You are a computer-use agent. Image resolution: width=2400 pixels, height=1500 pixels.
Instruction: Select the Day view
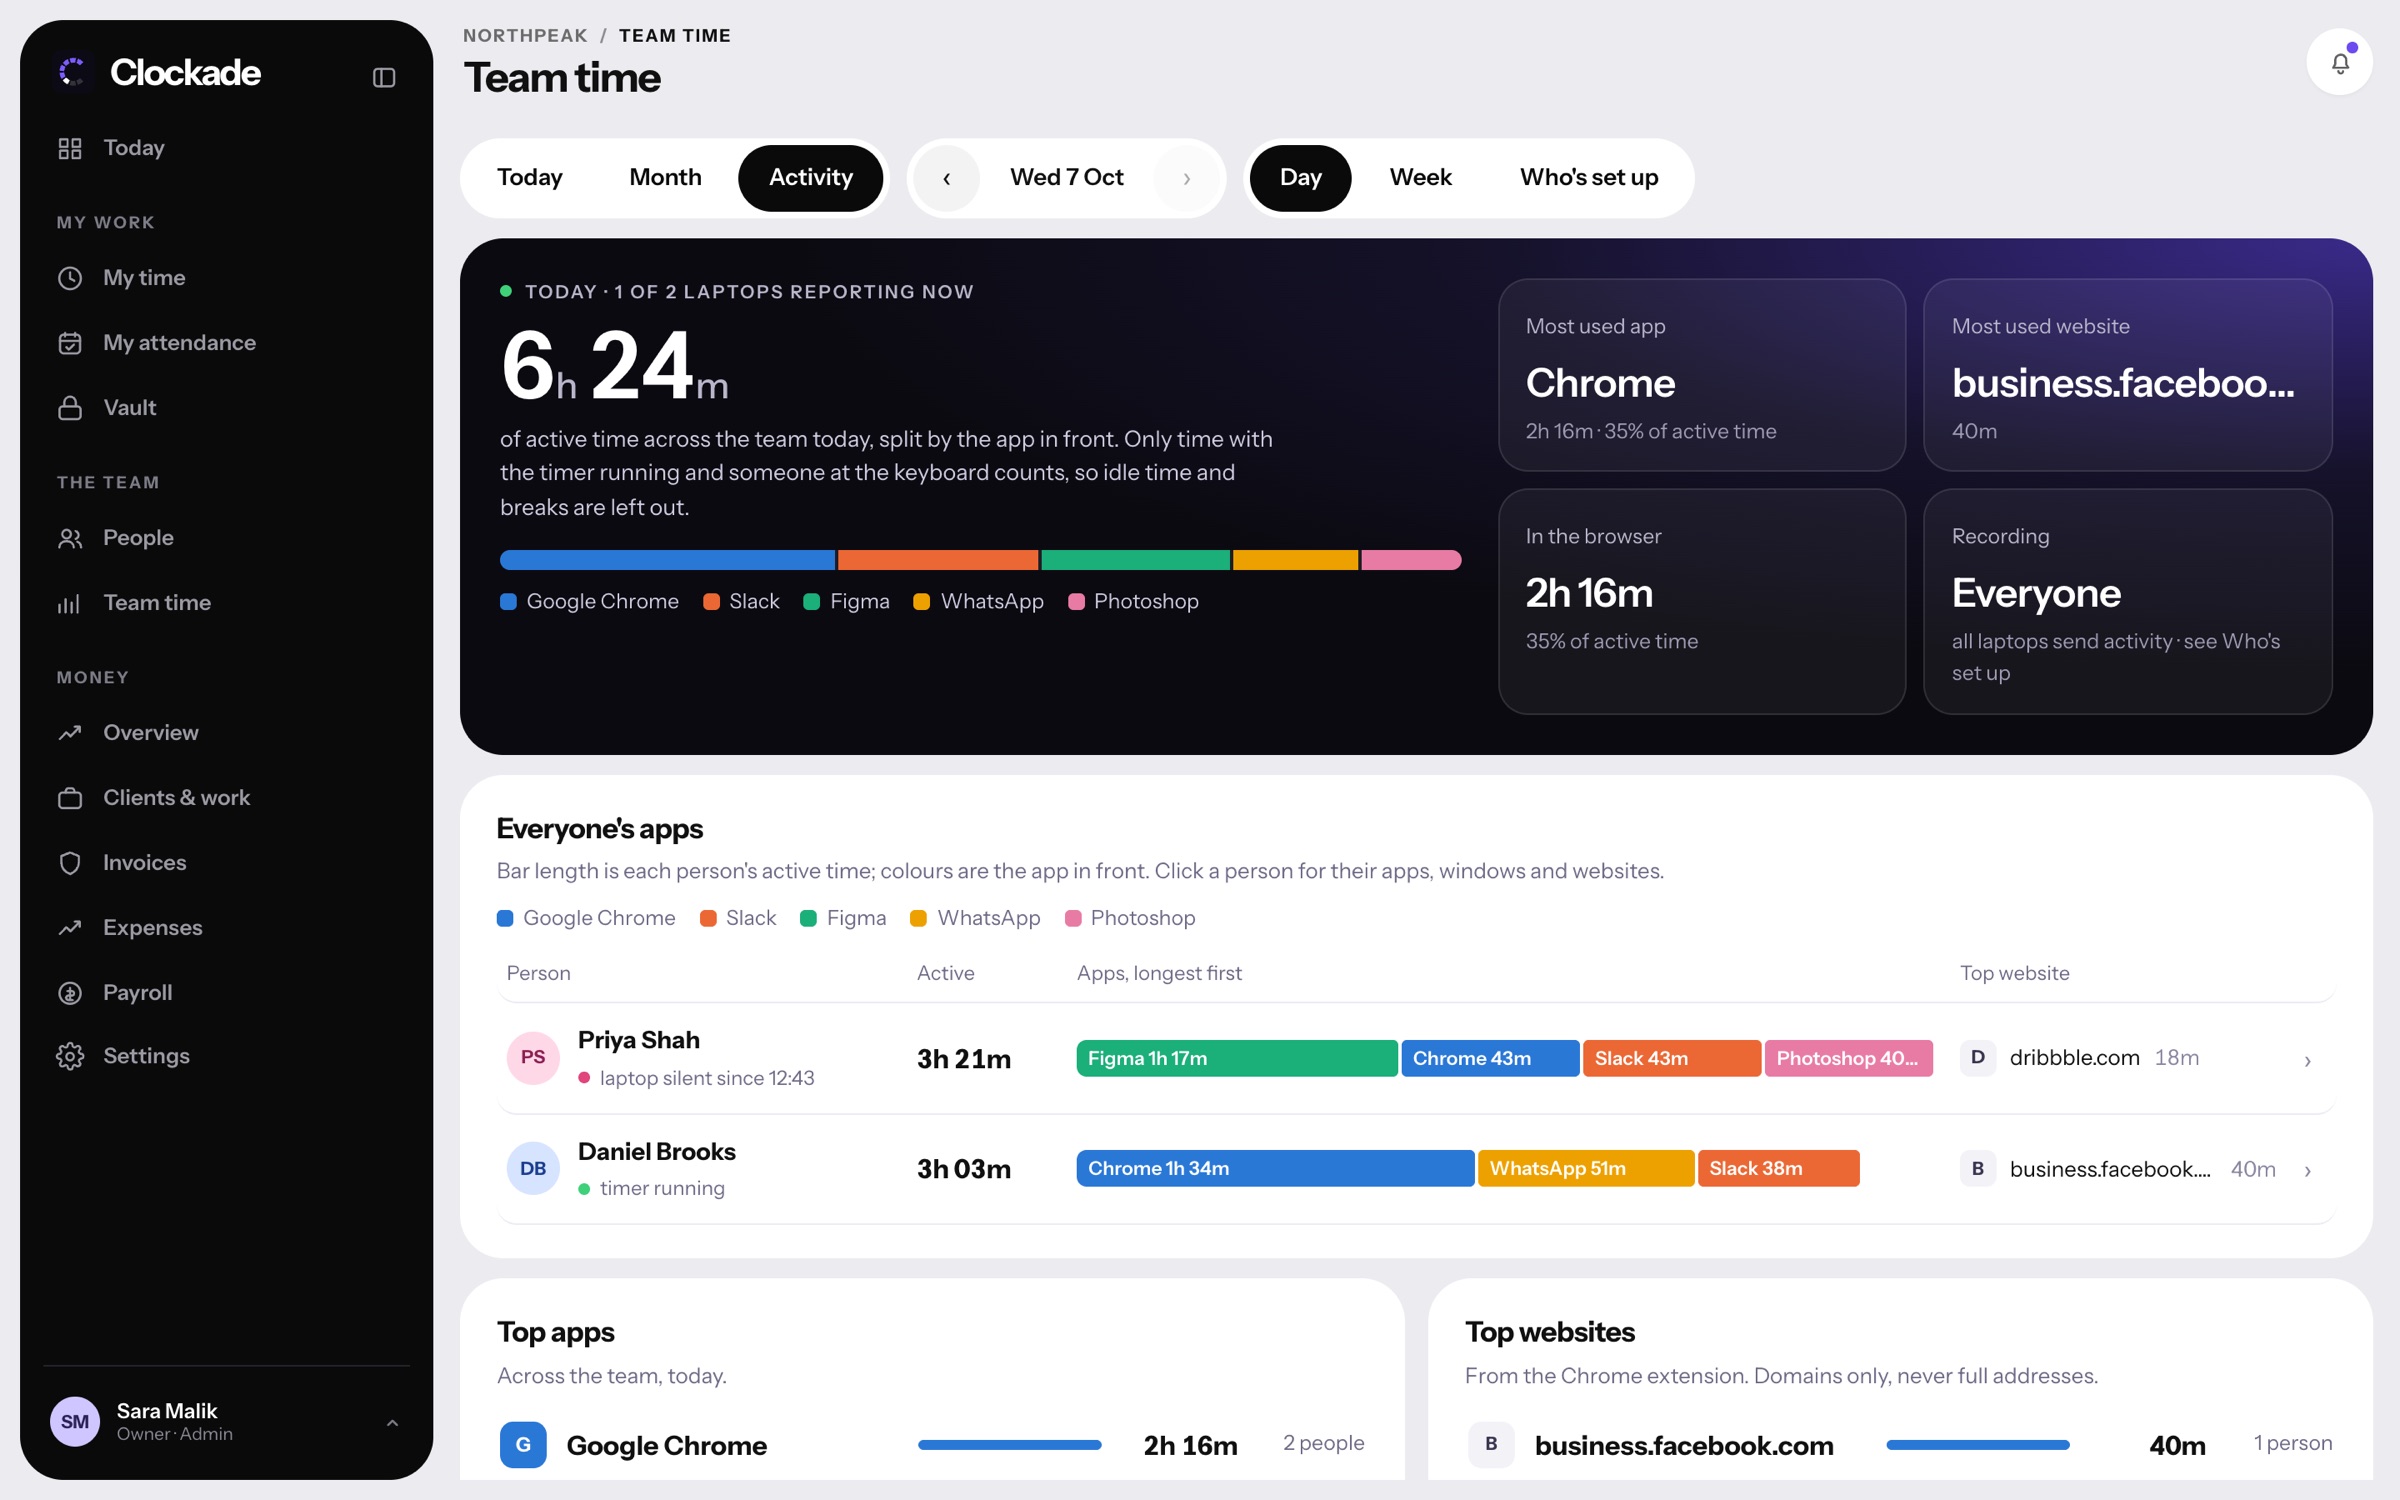click(1301, 178)
